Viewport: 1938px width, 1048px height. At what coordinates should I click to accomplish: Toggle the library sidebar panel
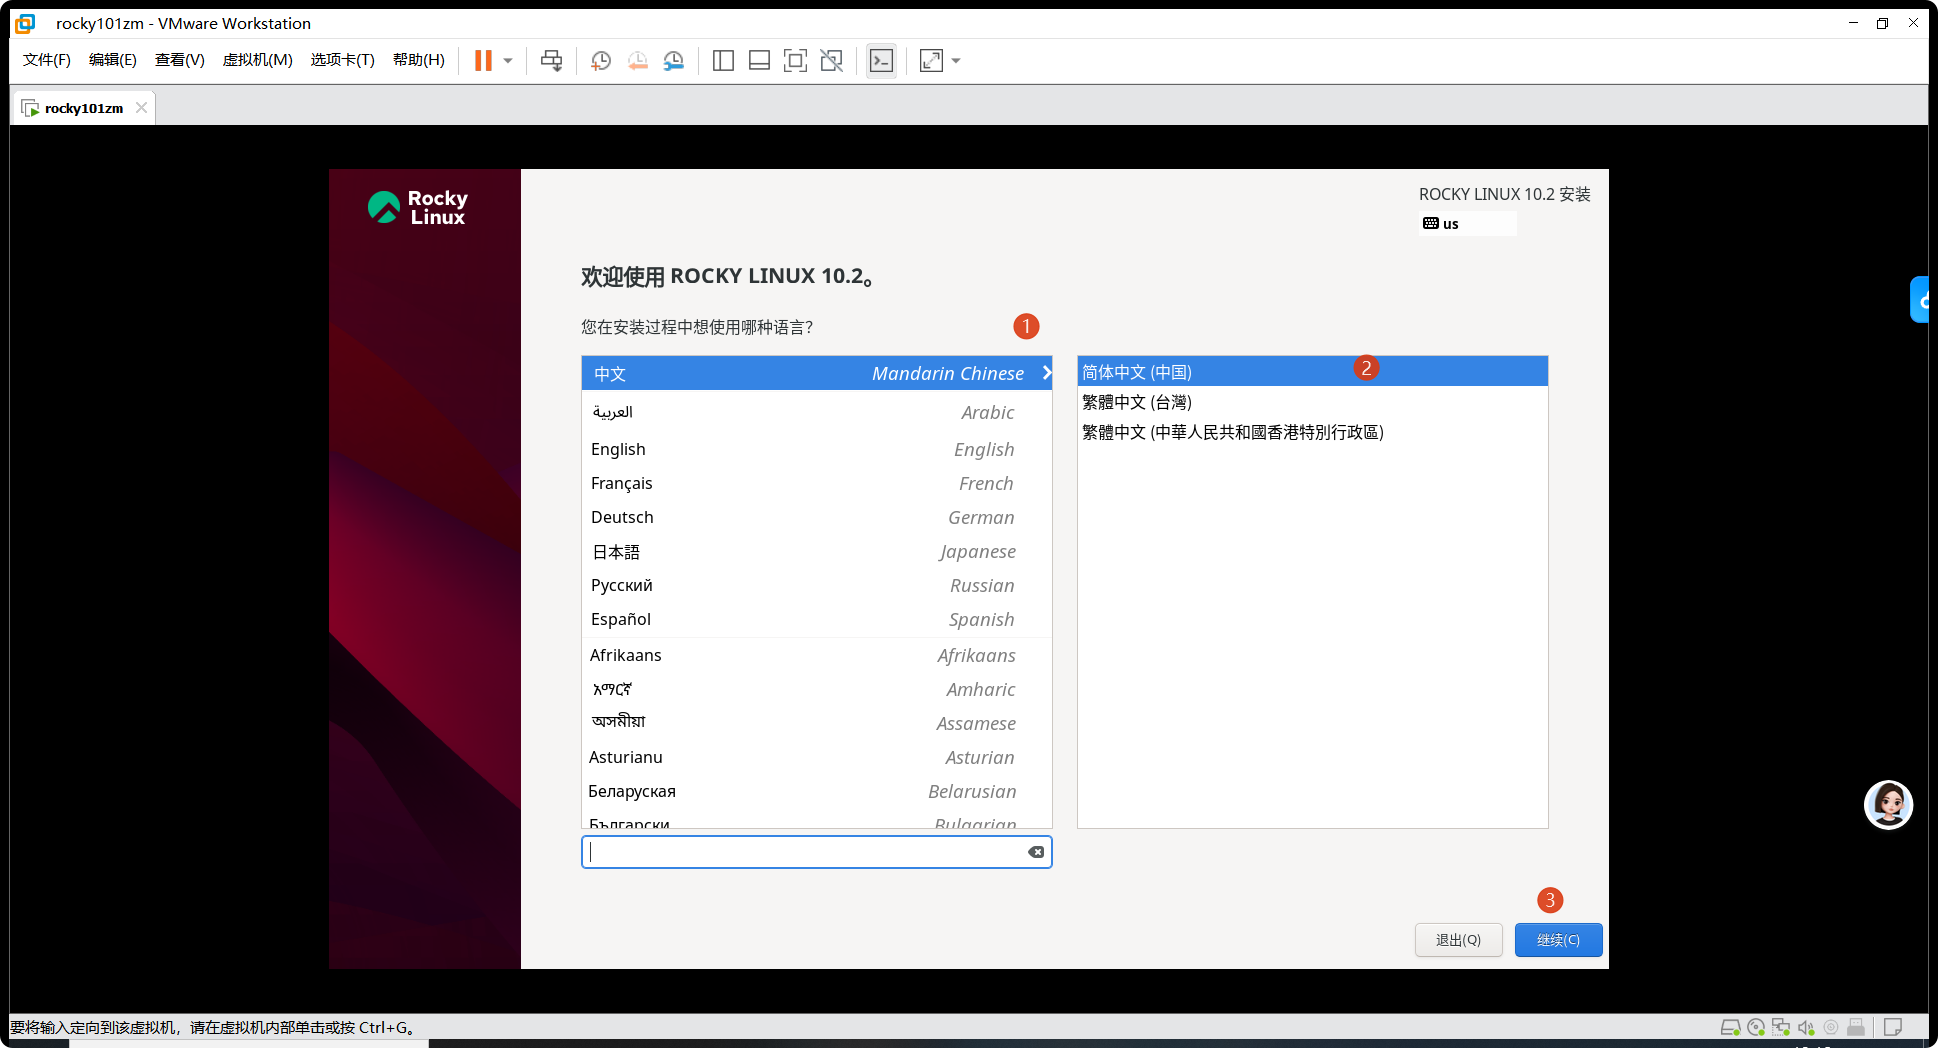pyautogui.click(x=723, y=61)
